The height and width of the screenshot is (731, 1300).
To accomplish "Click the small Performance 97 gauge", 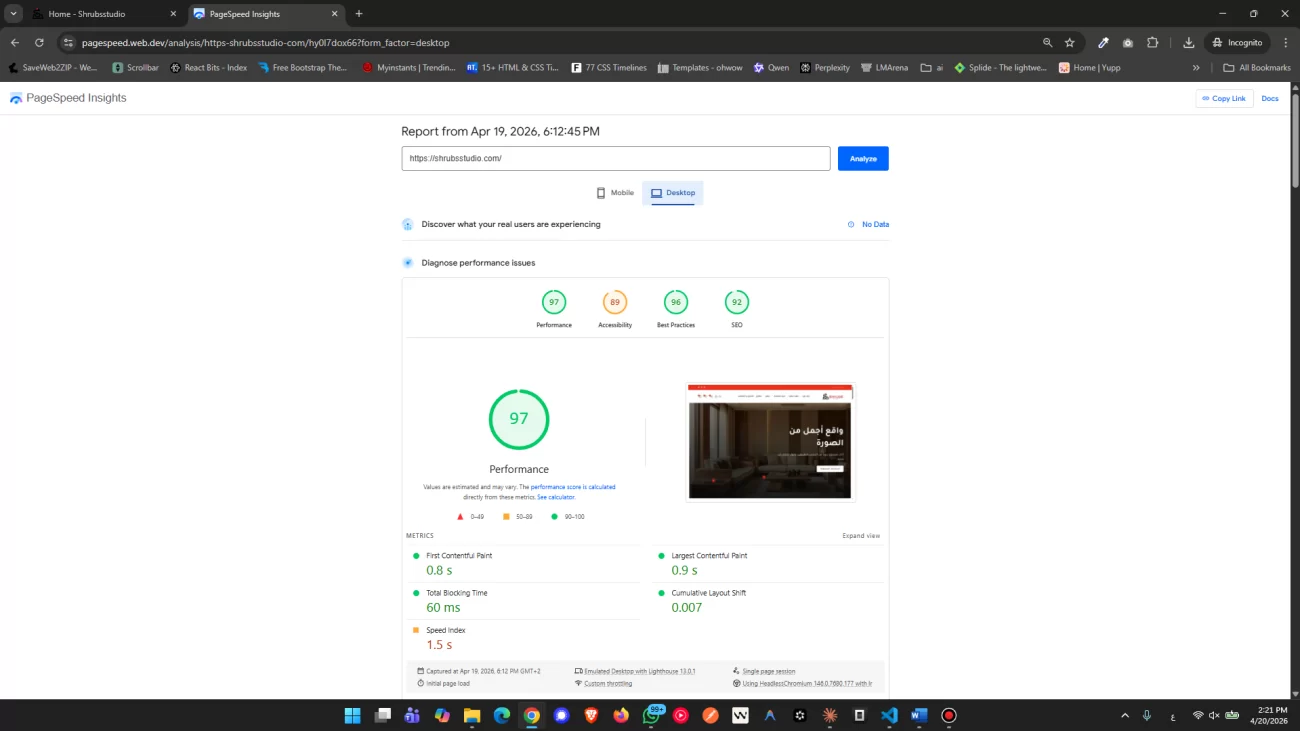I will click(554, 309).
